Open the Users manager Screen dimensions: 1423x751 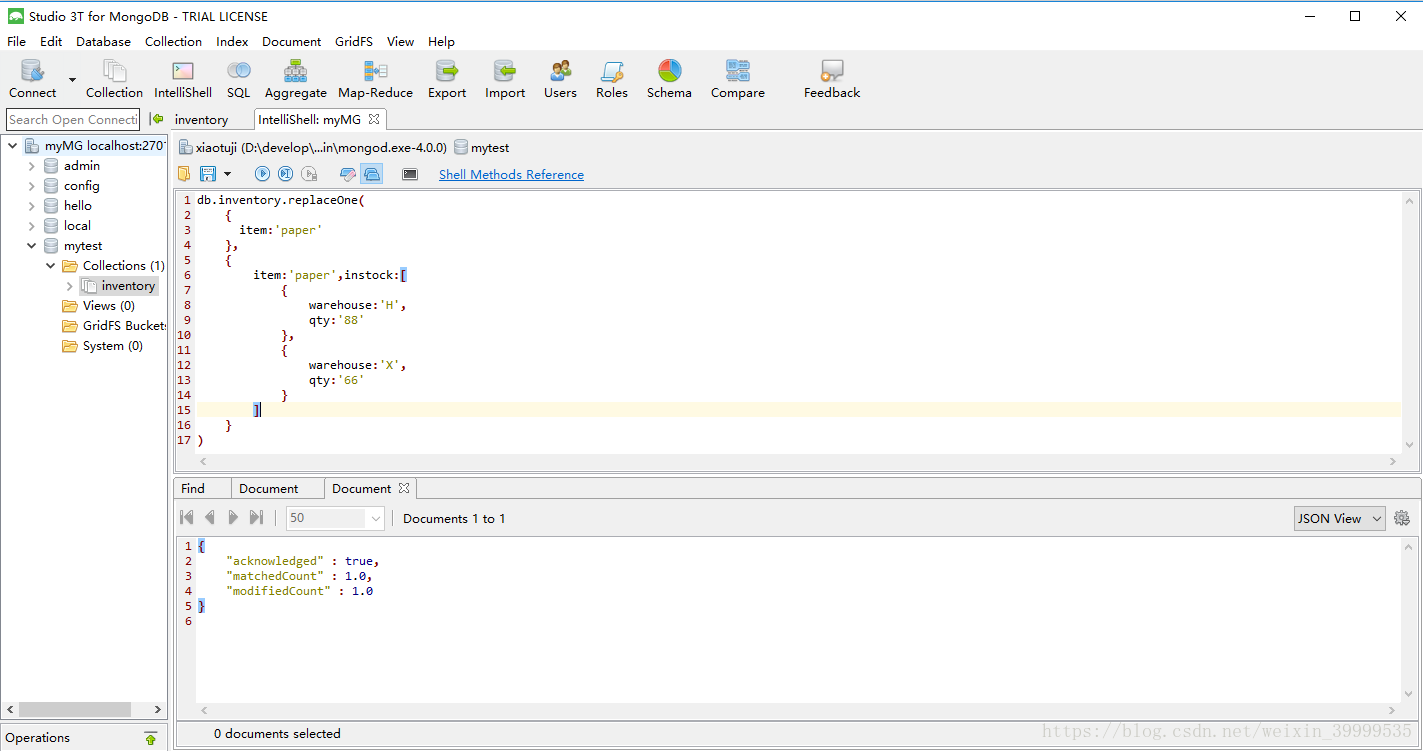(x=560, y=79)
